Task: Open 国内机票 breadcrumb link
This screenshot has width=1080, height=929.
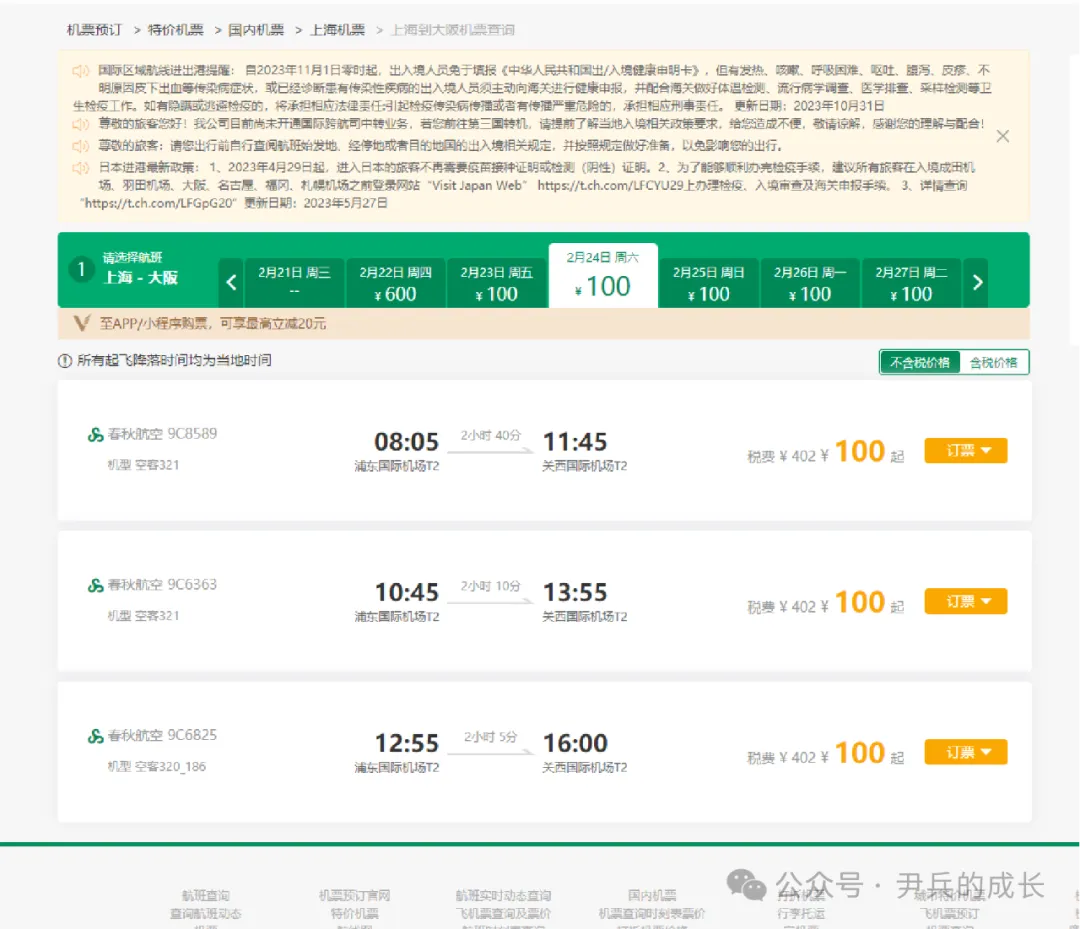Action: pyautogui.click(x=256, y=30)
